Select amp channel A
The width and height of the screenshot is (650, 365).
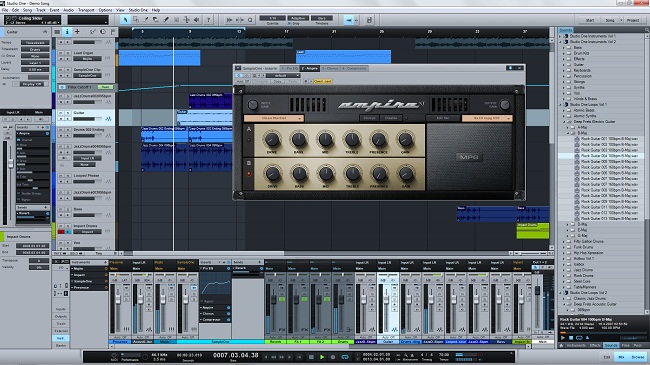click(x=249, y=129)
